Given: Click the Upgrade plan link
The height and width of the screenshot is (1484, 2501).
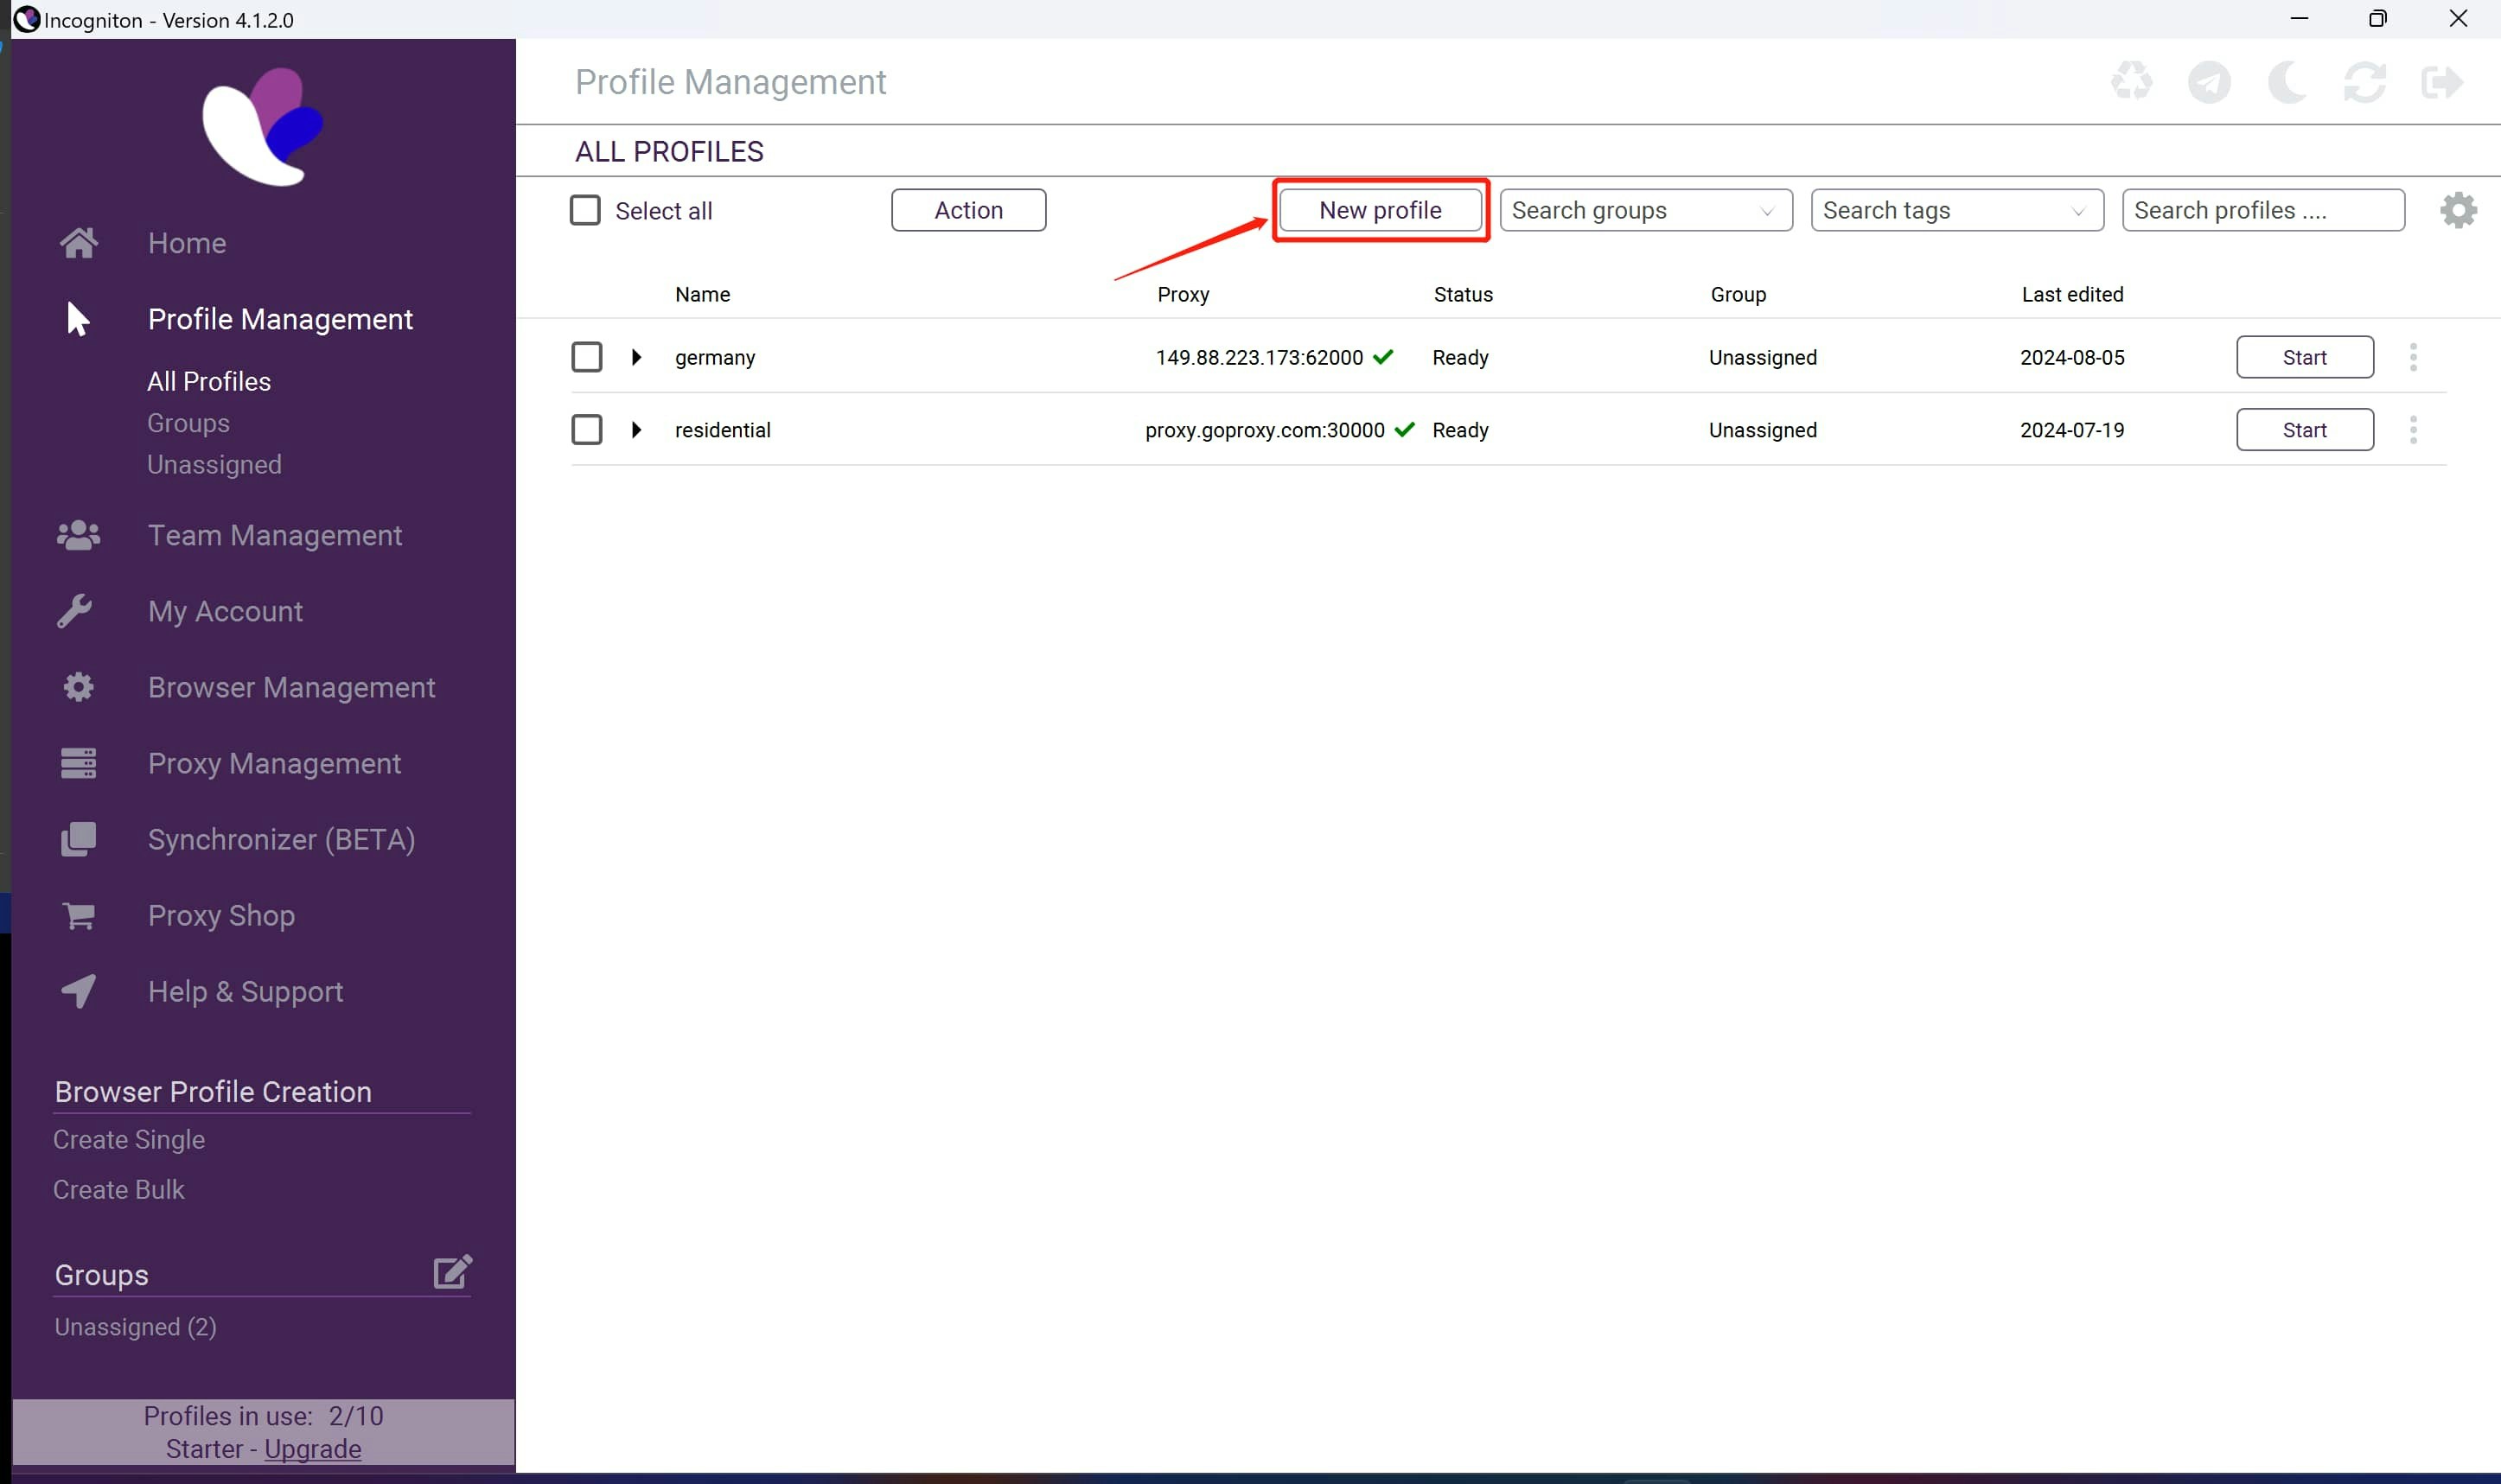Looking at the screenshot, I should (312, 1449).
